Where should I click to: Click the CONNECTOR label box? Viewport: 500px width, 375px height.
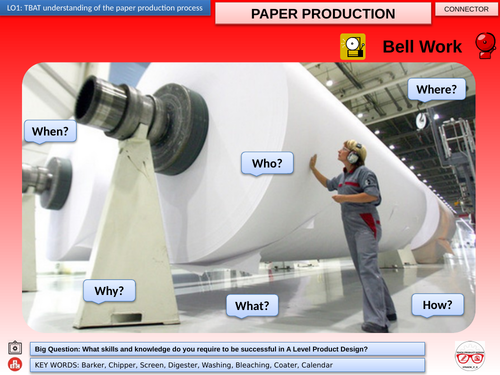(x=466, y=9)
